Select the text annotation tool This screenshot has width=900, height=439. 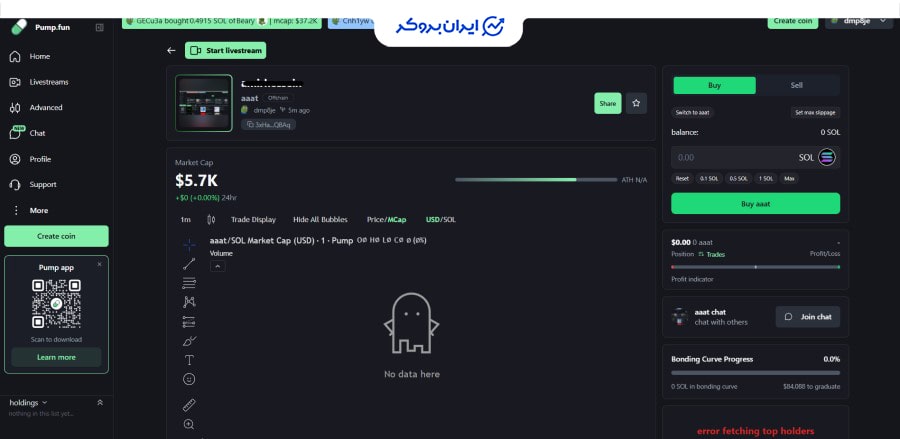tap(189, 359)
